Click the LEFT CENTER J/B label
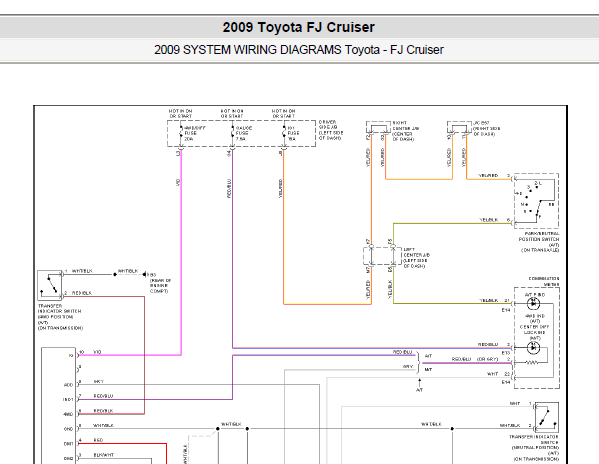 416,258
